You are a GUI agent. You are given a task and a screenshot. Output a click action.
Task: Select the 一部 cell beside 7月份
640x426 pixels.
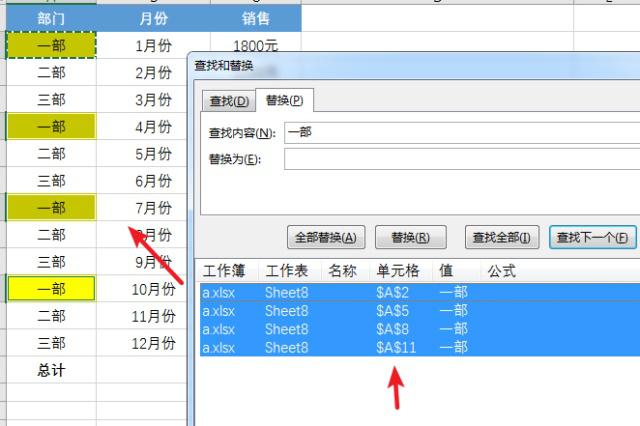[51, 208]
